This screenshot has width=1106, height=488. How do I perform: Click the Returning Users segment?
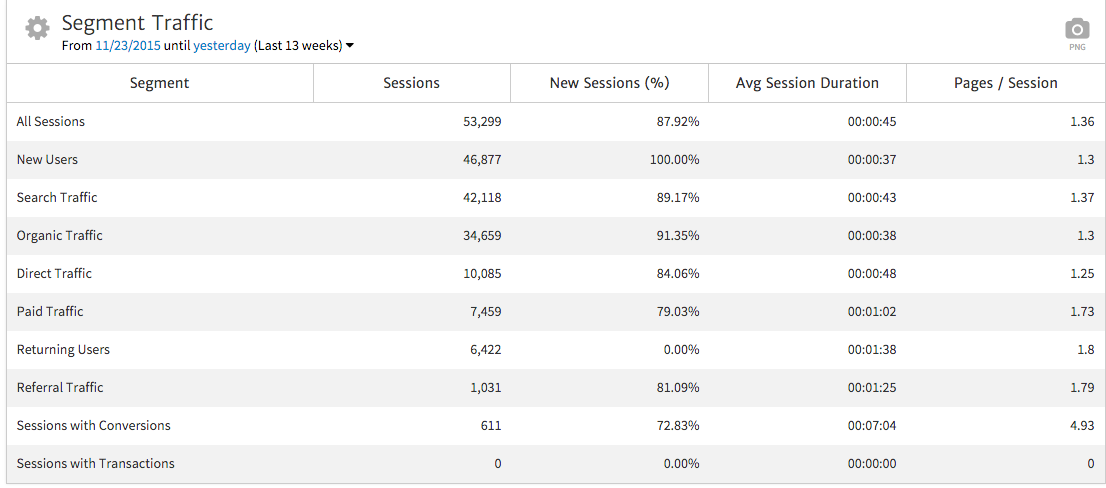click(63, 350)
